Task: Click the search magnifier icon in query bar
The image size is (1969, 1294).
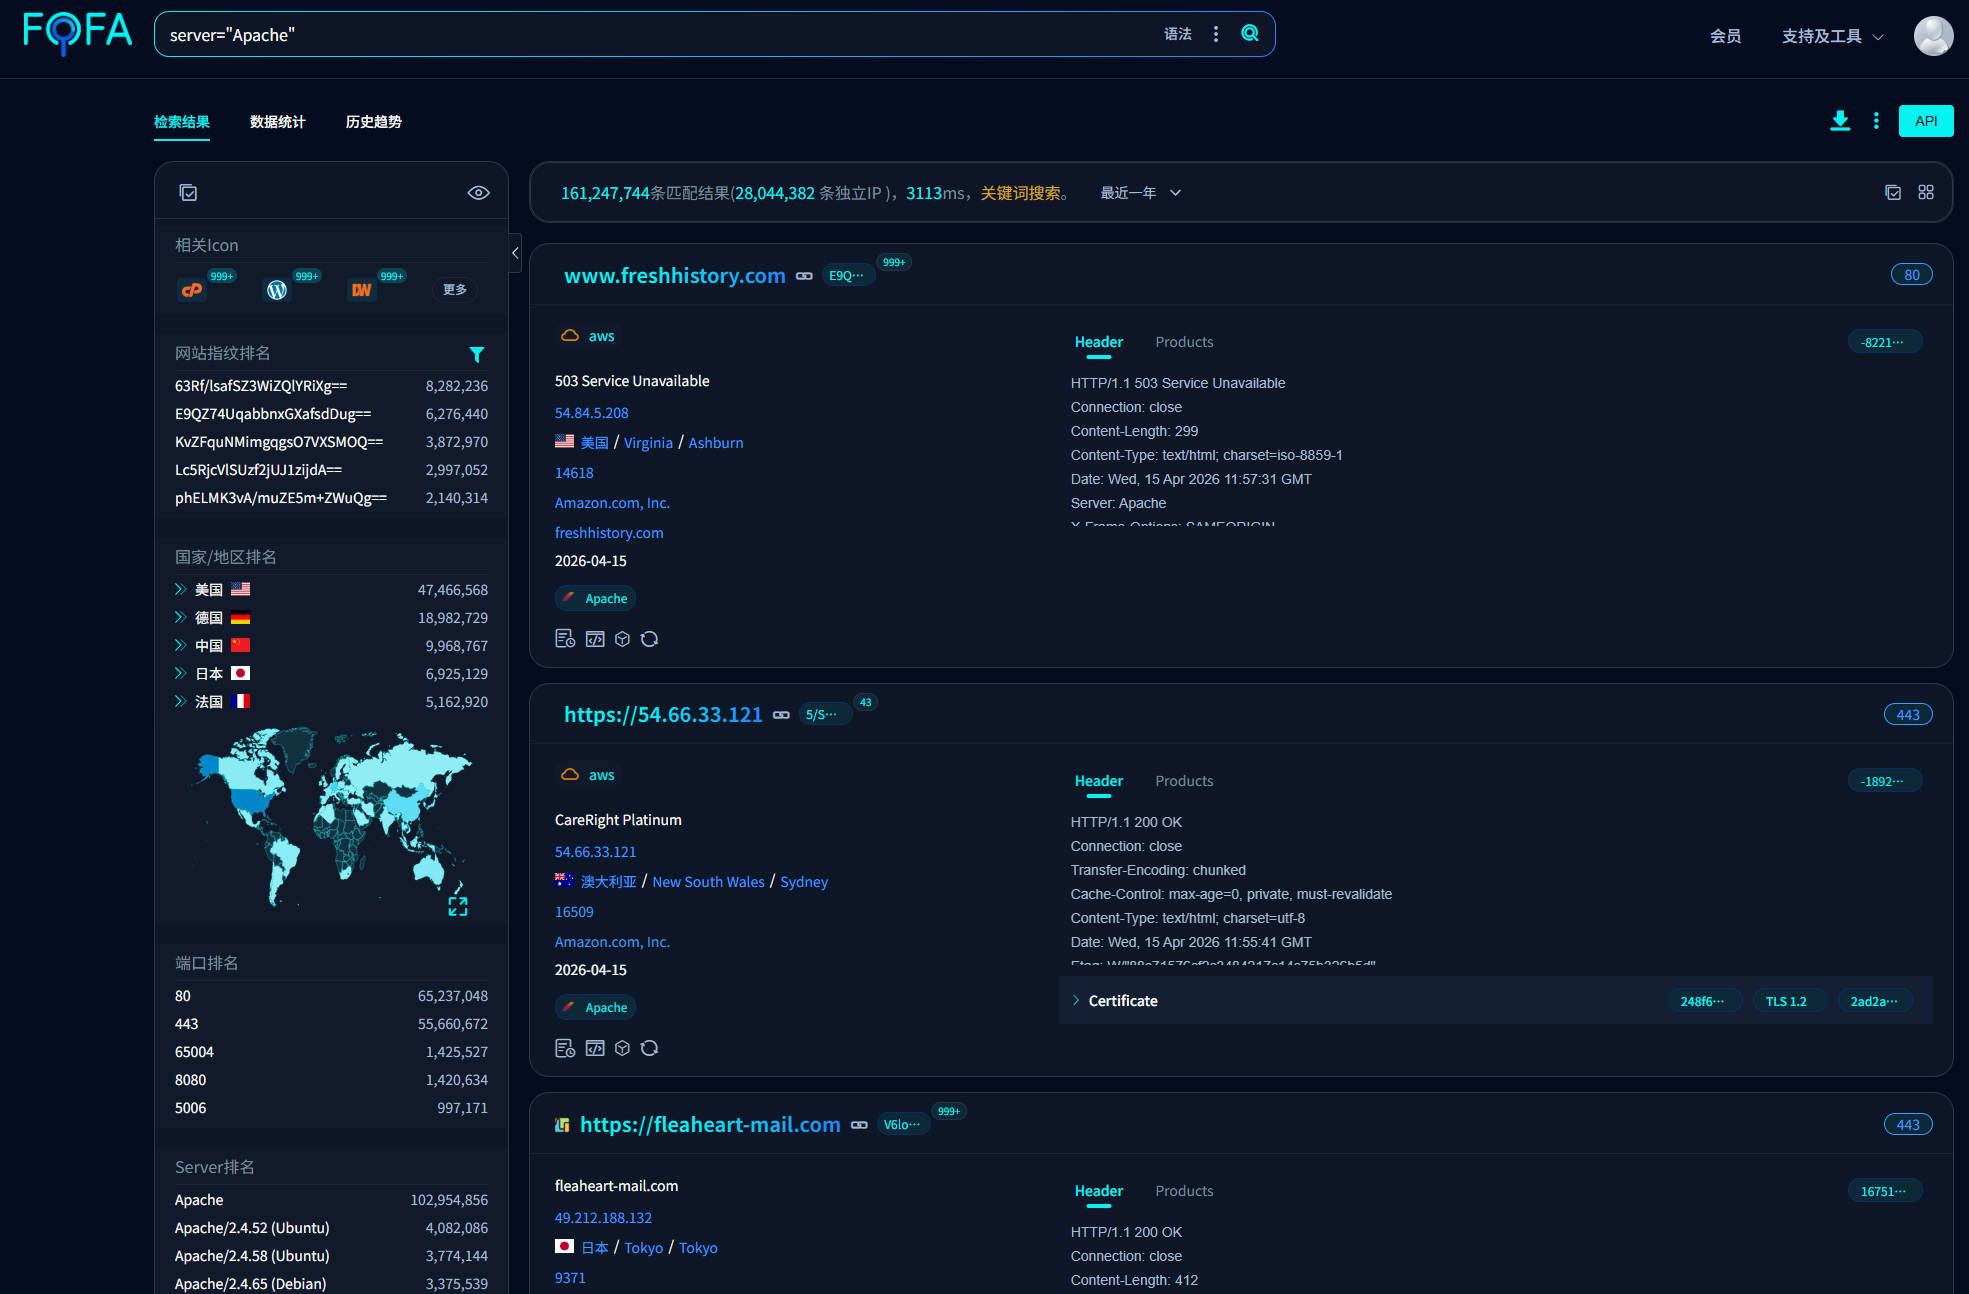Action: pyautogui.click(x=1250, y=33)
